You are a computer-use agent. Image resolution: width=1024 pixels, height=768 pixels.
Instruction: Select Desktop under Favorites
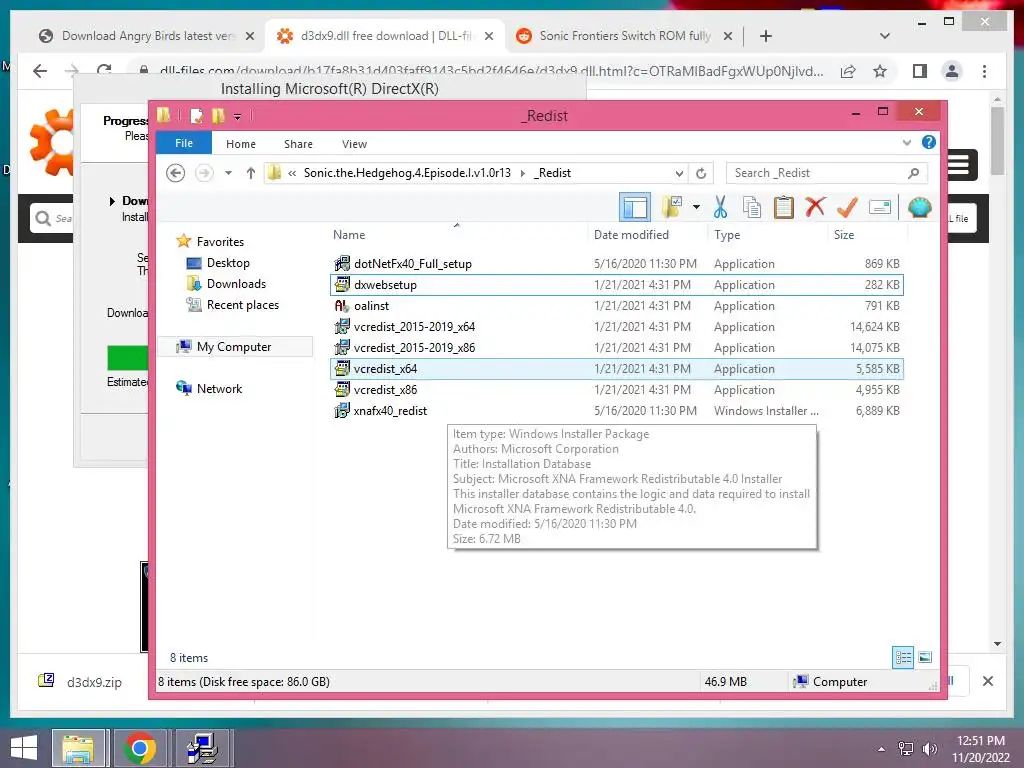(x=228, y=263)
